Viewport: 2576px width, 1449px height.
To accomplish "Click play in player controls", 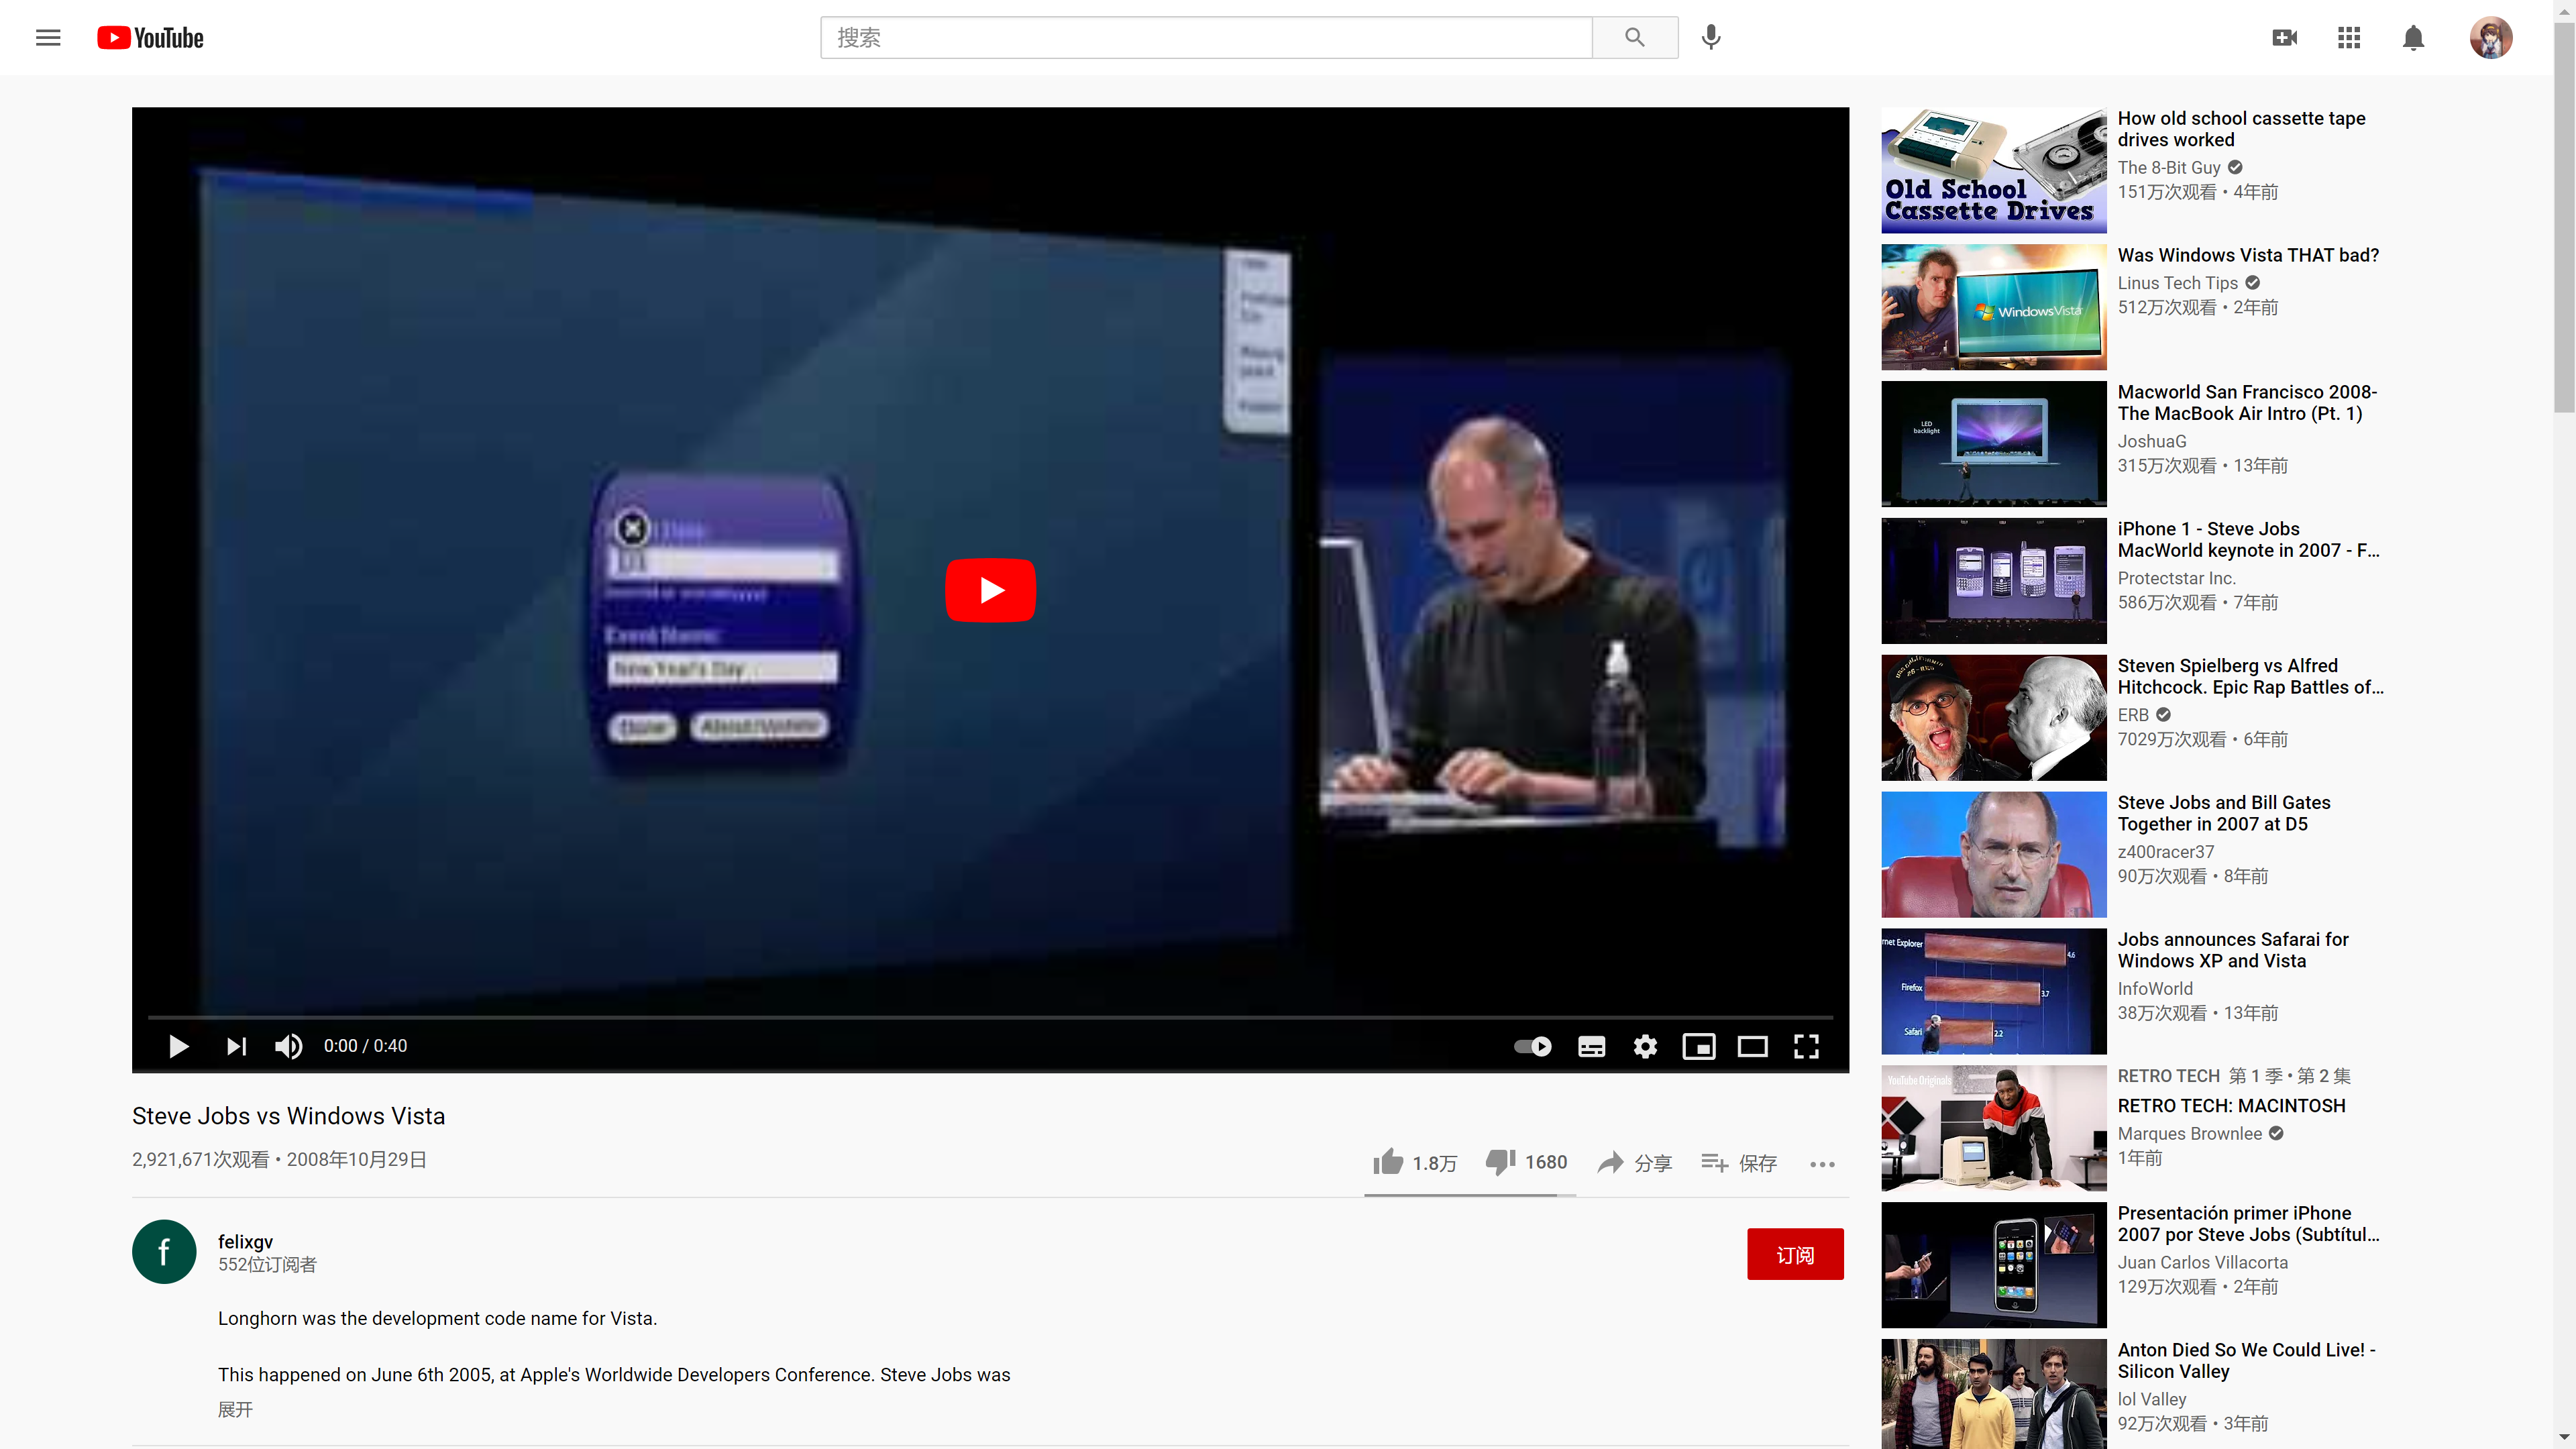I will 178,1046.
